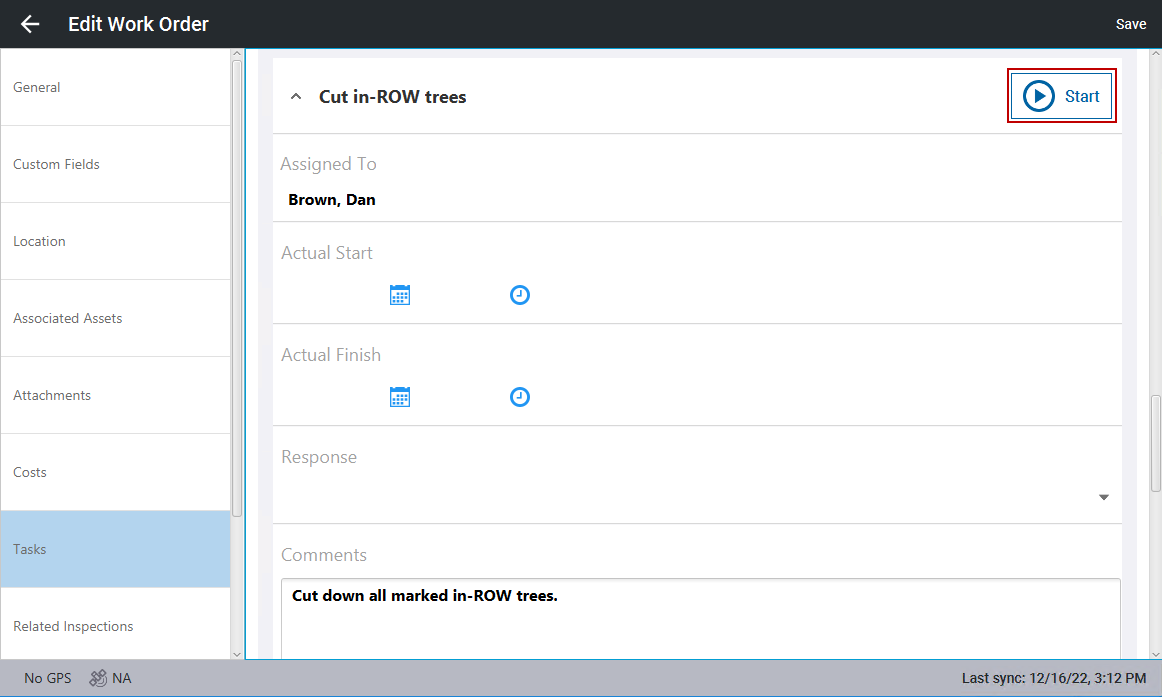Open the General section
This screenshot has width=1162, height=697.
click(x=116, y=87)
